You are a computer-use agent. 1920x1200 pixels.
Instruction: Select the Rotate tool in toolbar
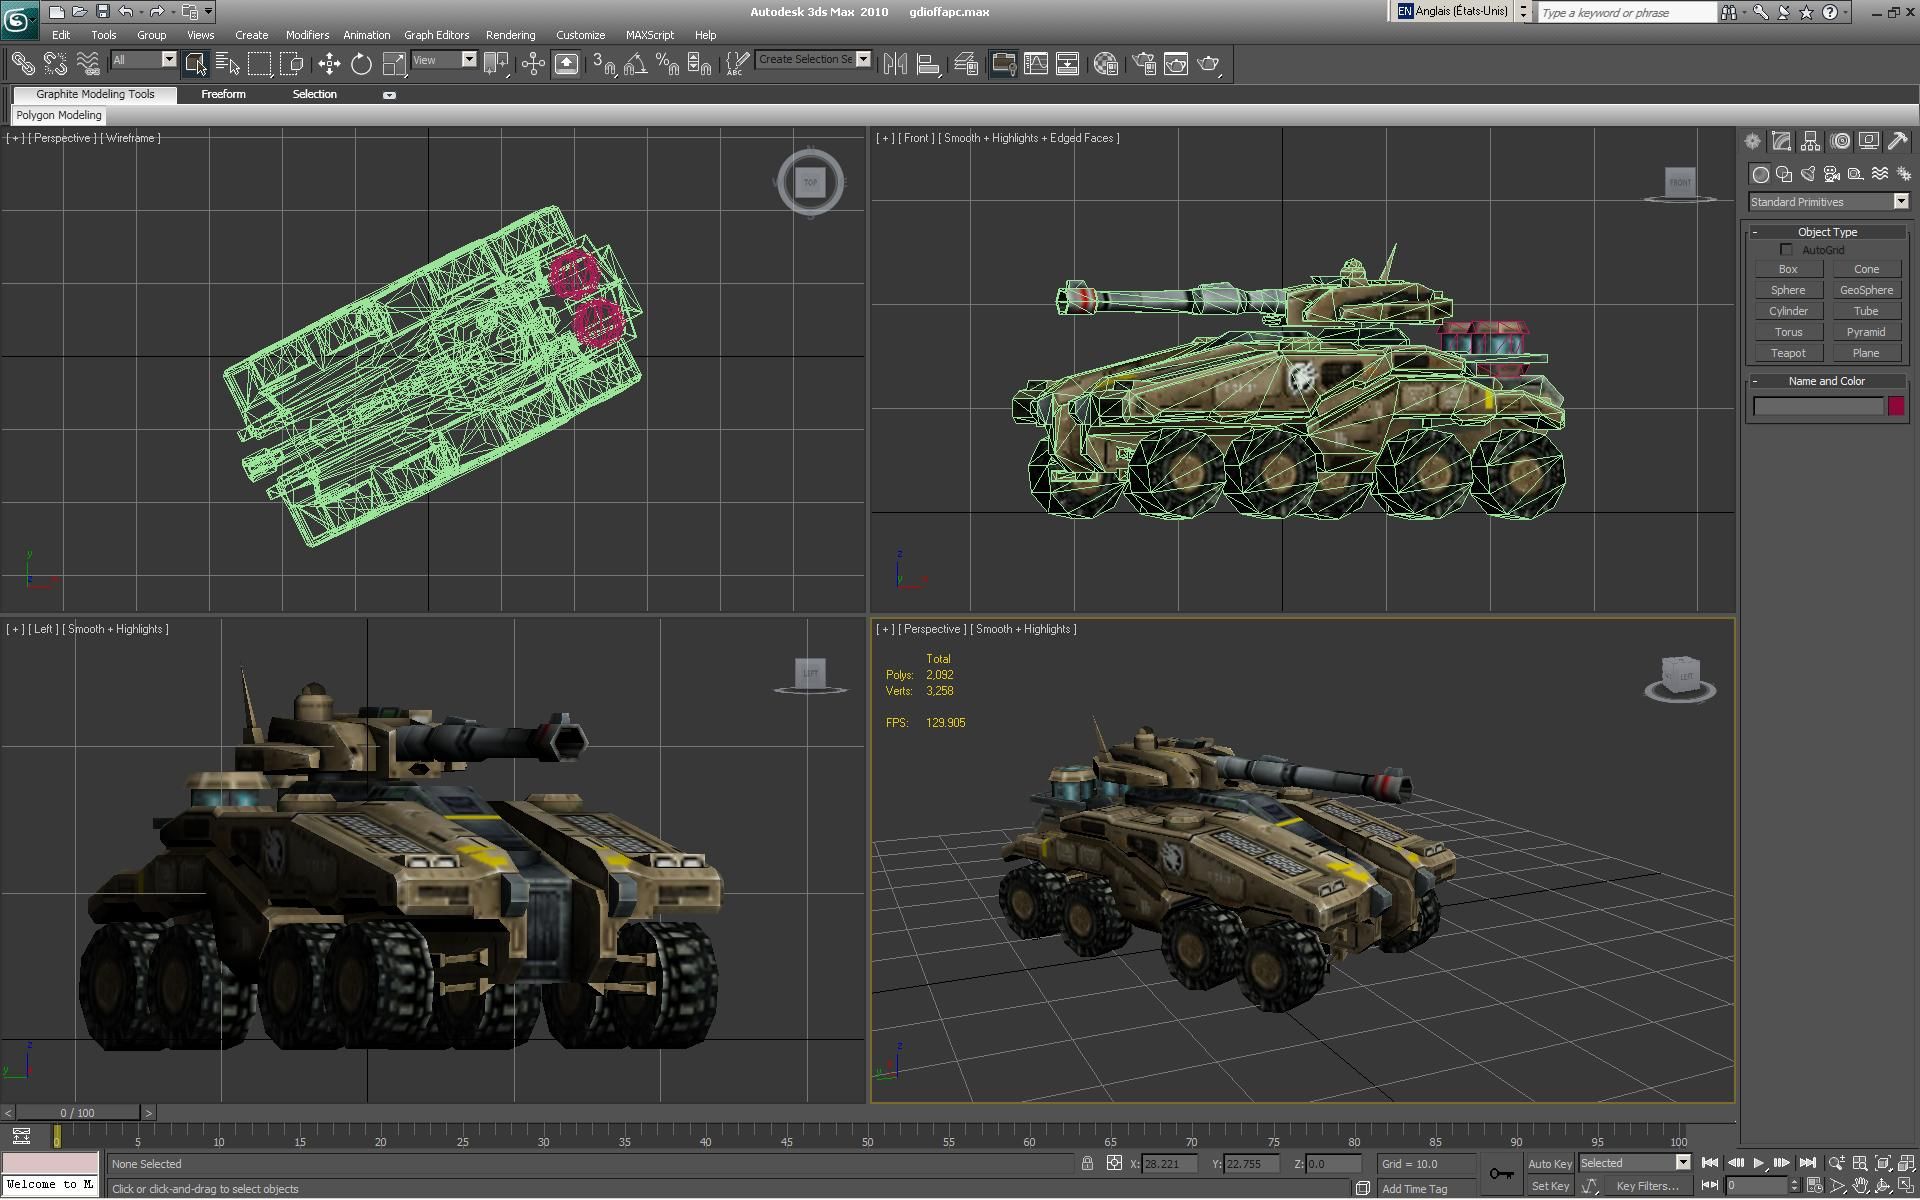tap(361, 65)
